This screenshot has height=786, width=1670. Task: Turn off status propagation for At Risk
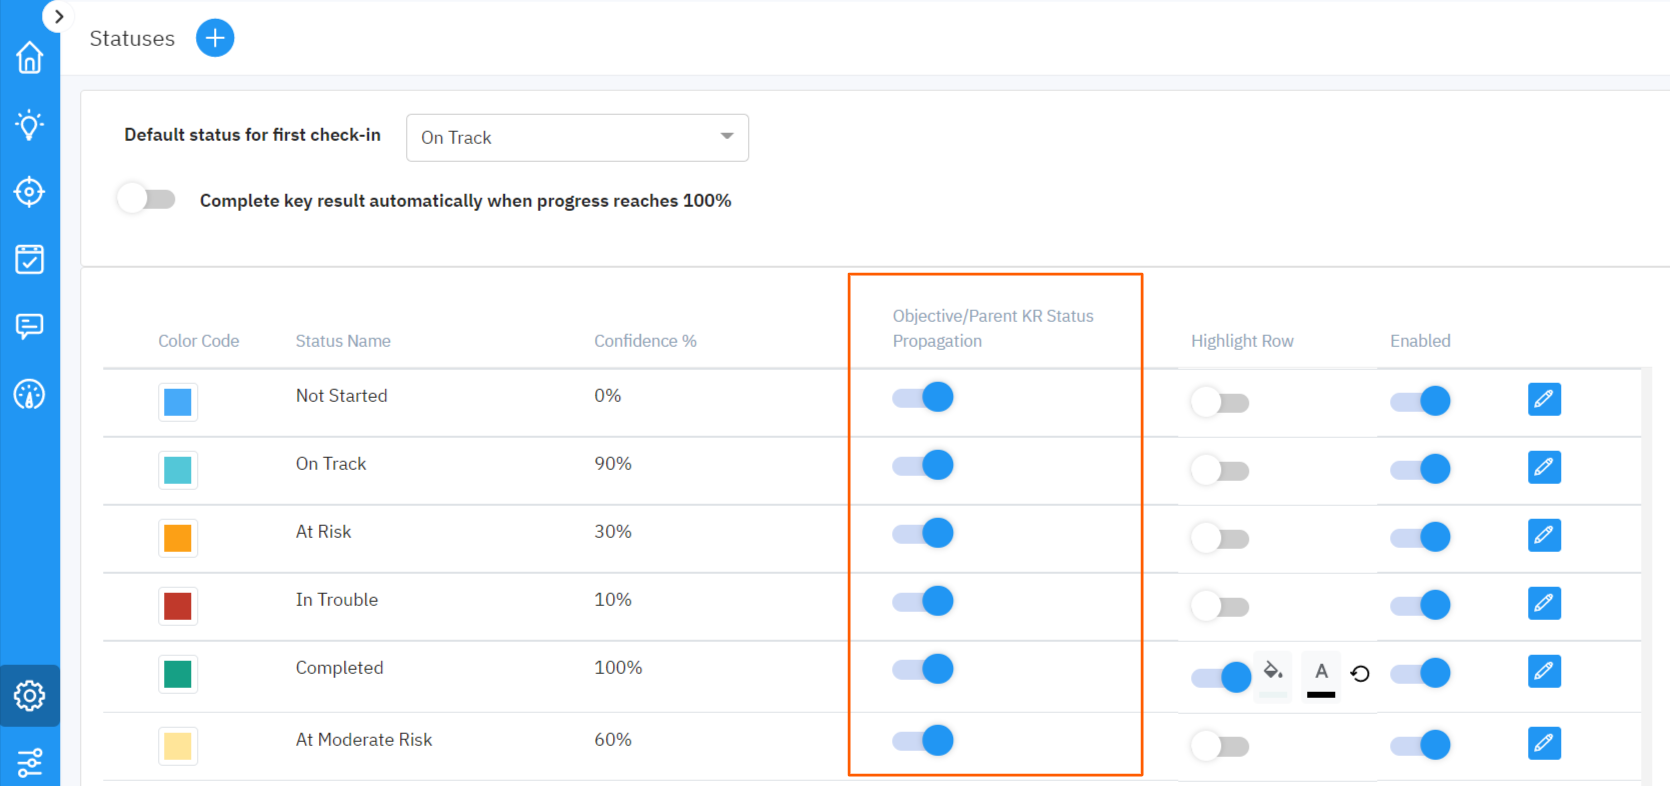[923, 533]
